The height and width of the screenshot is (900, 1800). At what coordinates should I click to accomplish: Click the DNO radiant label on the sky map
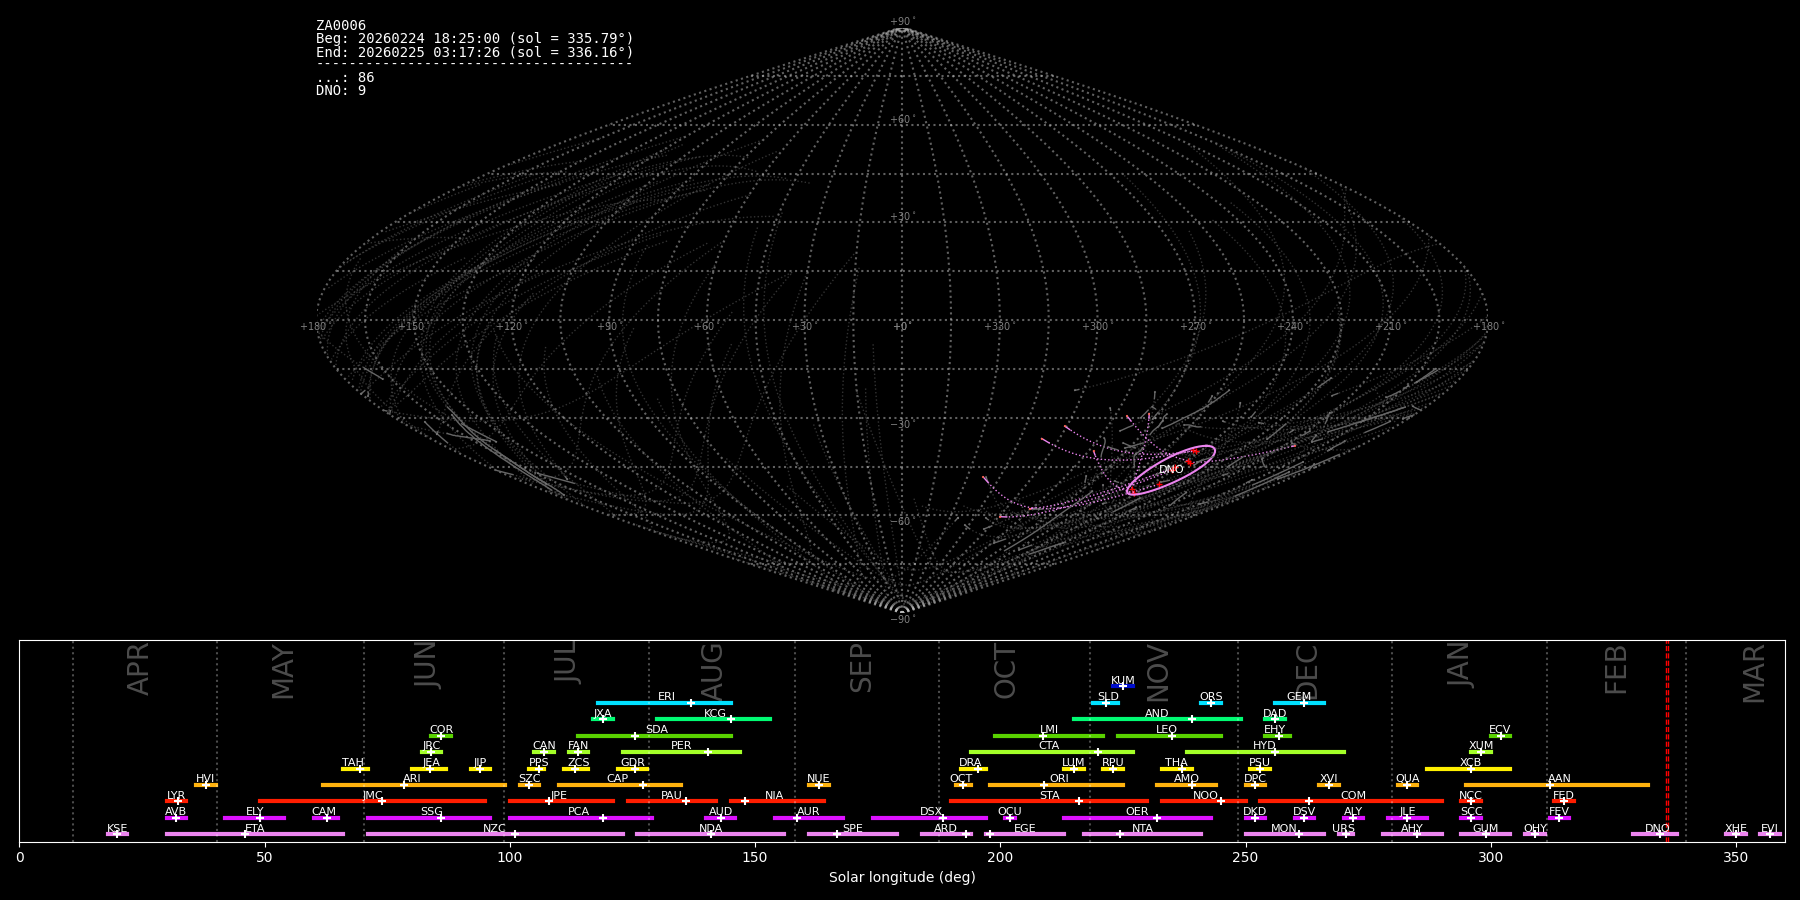1171,470
